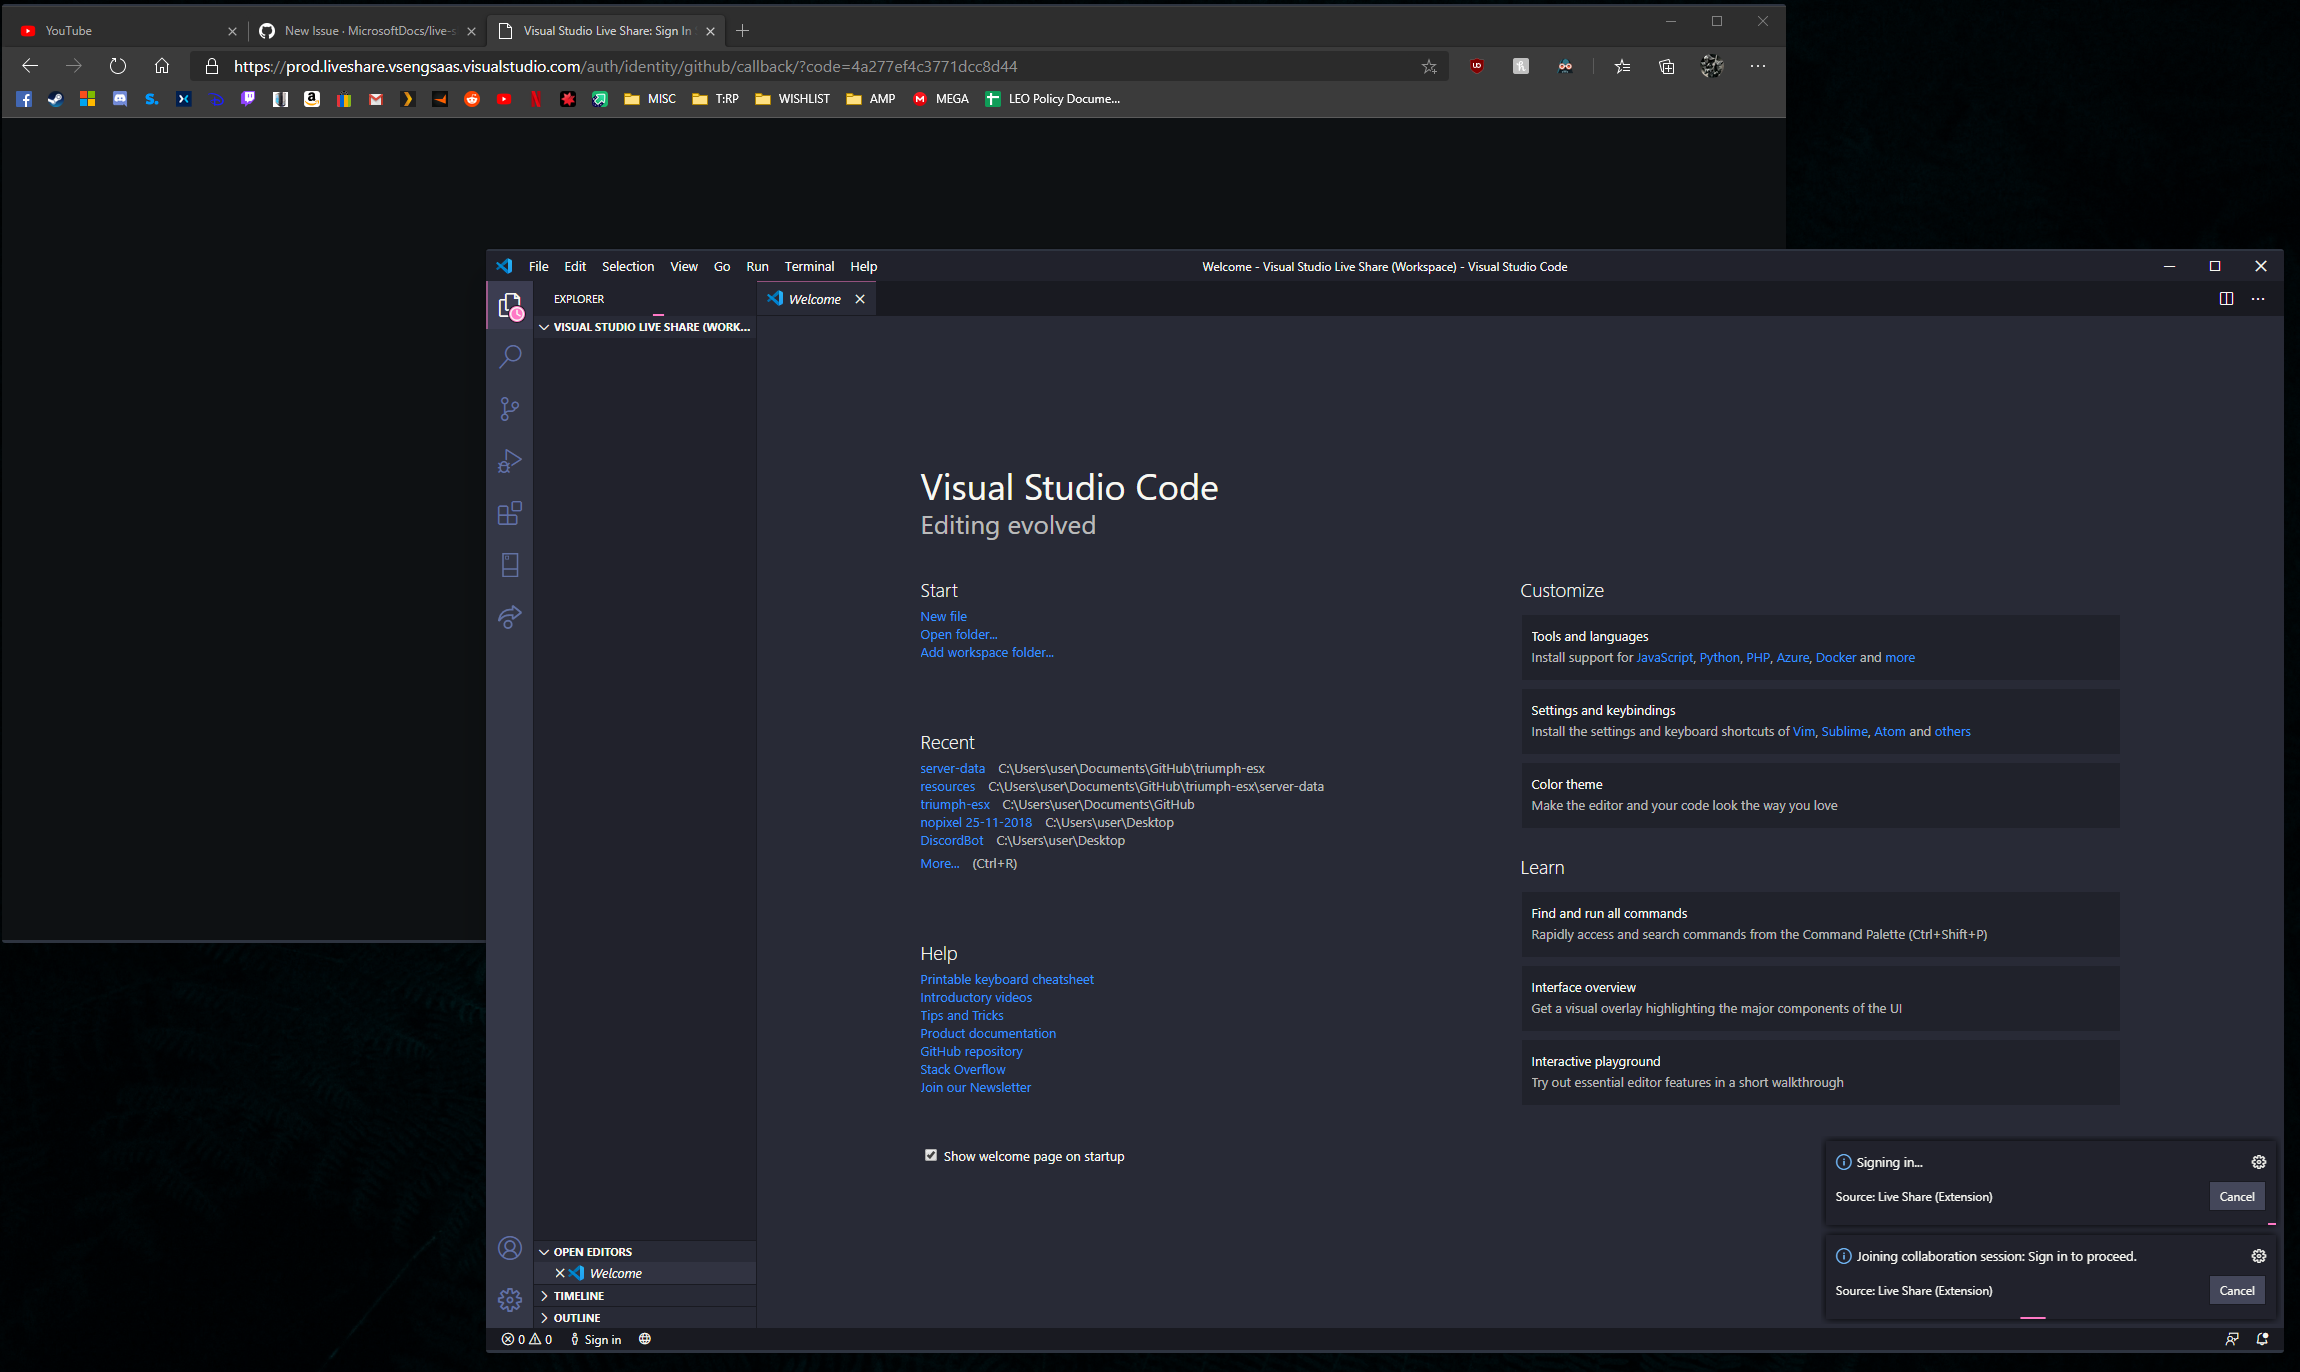
Task: Open the WISHLIST bookmarks folder
Action: pos(793,99)
